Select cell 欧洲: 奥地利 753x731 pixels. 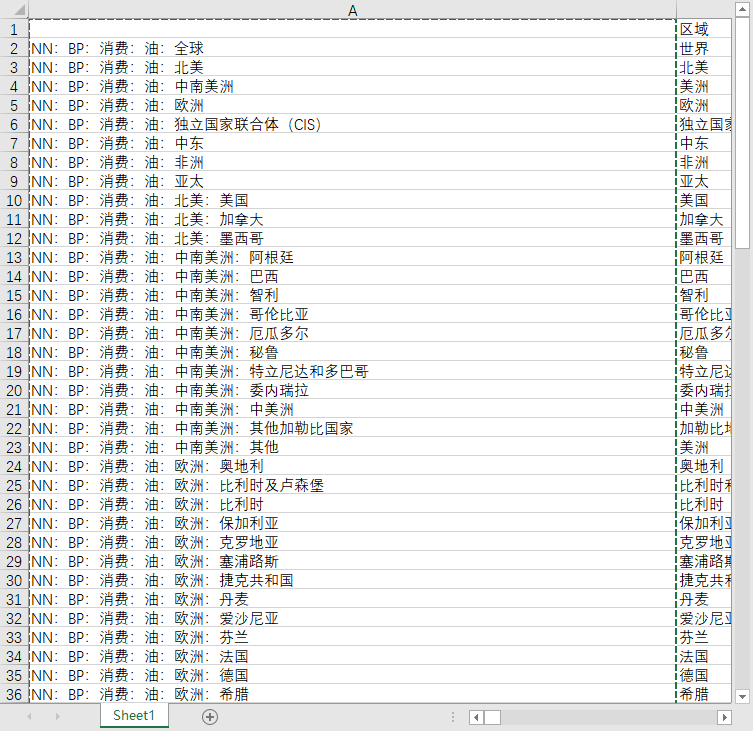[x=352, y=466]
